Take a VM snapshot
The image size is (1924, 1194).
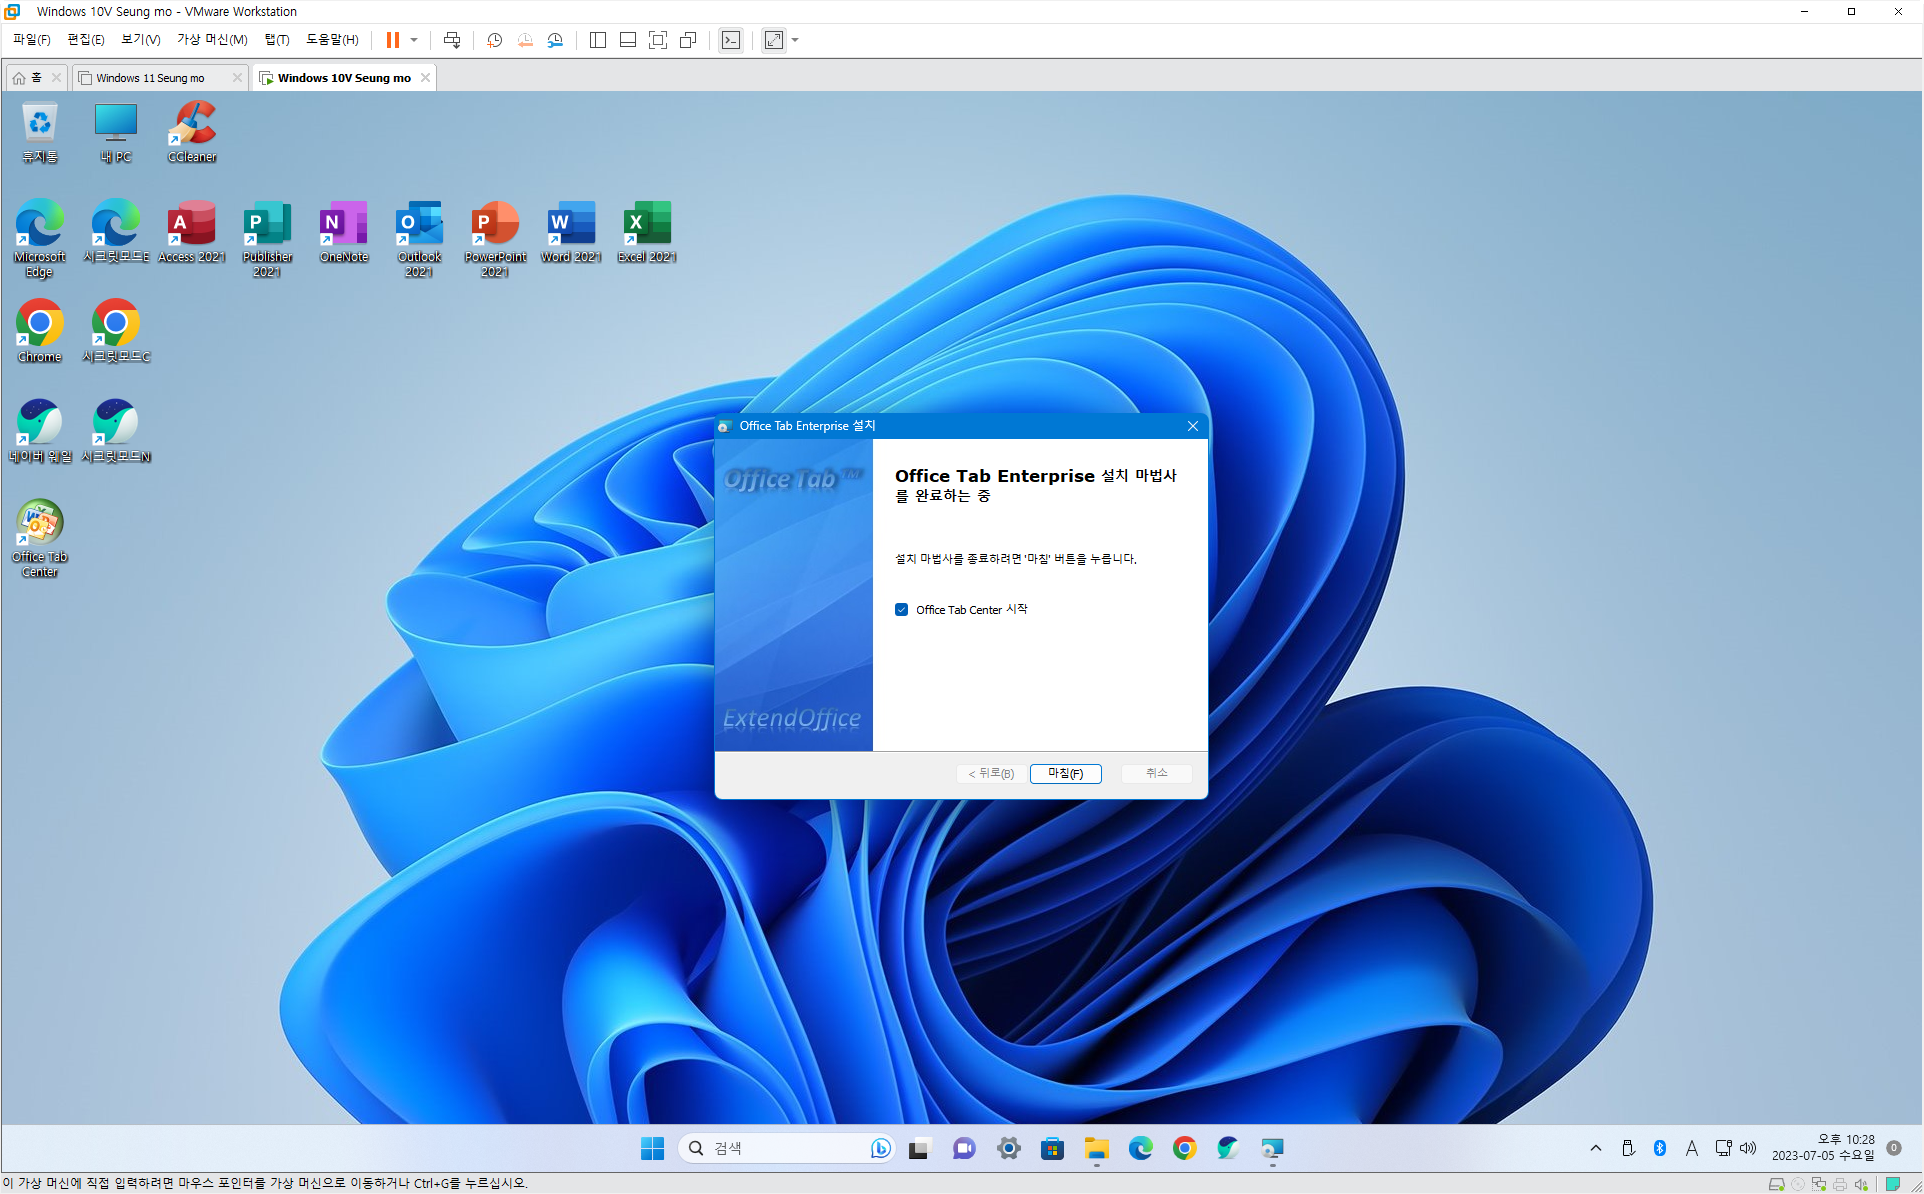(x=494, y=40)
